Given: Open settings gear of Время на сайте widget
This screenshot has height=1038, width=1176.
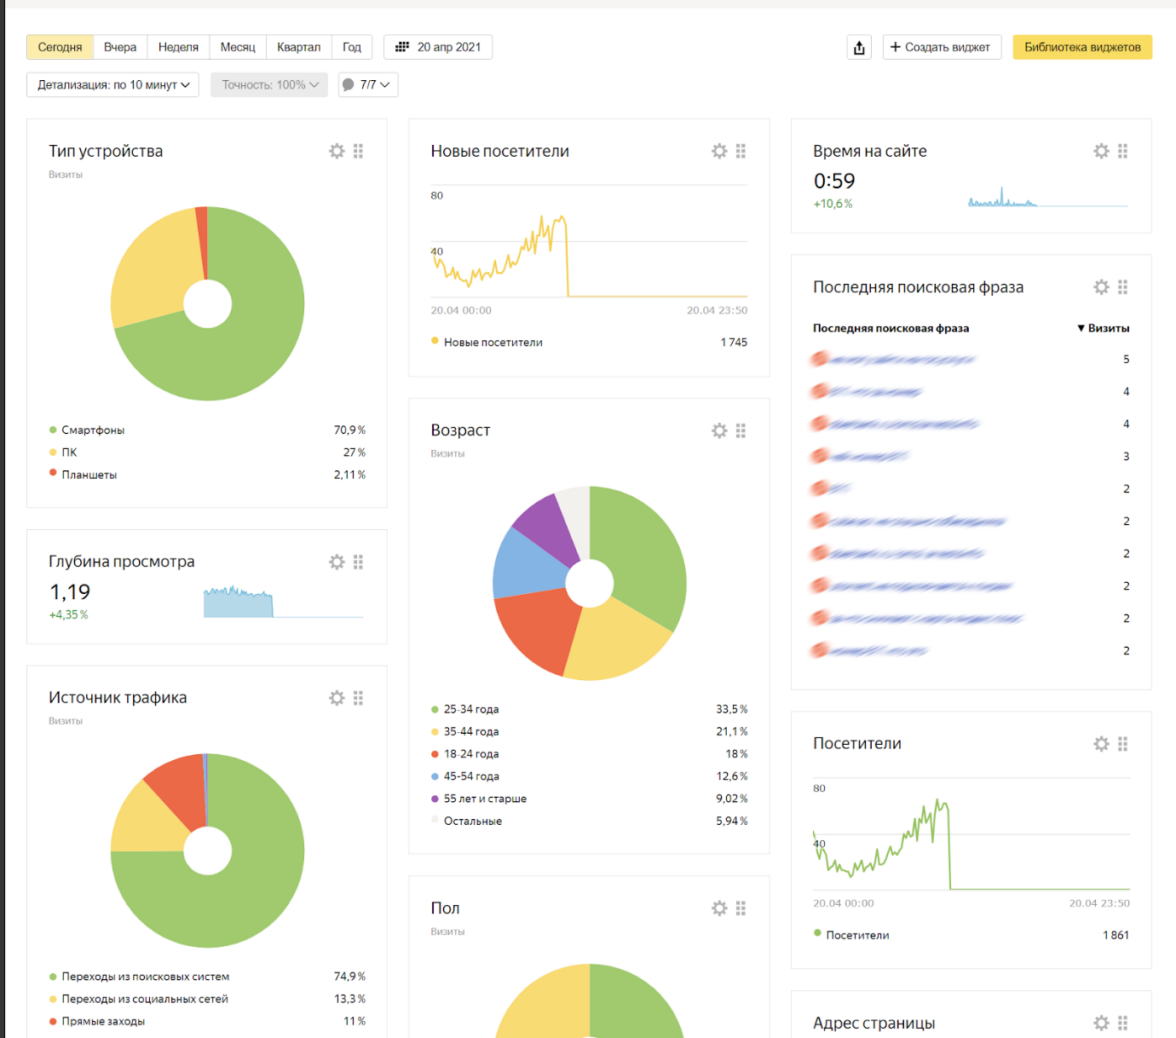Looking at the screenshot, I should coord(1101,151).
